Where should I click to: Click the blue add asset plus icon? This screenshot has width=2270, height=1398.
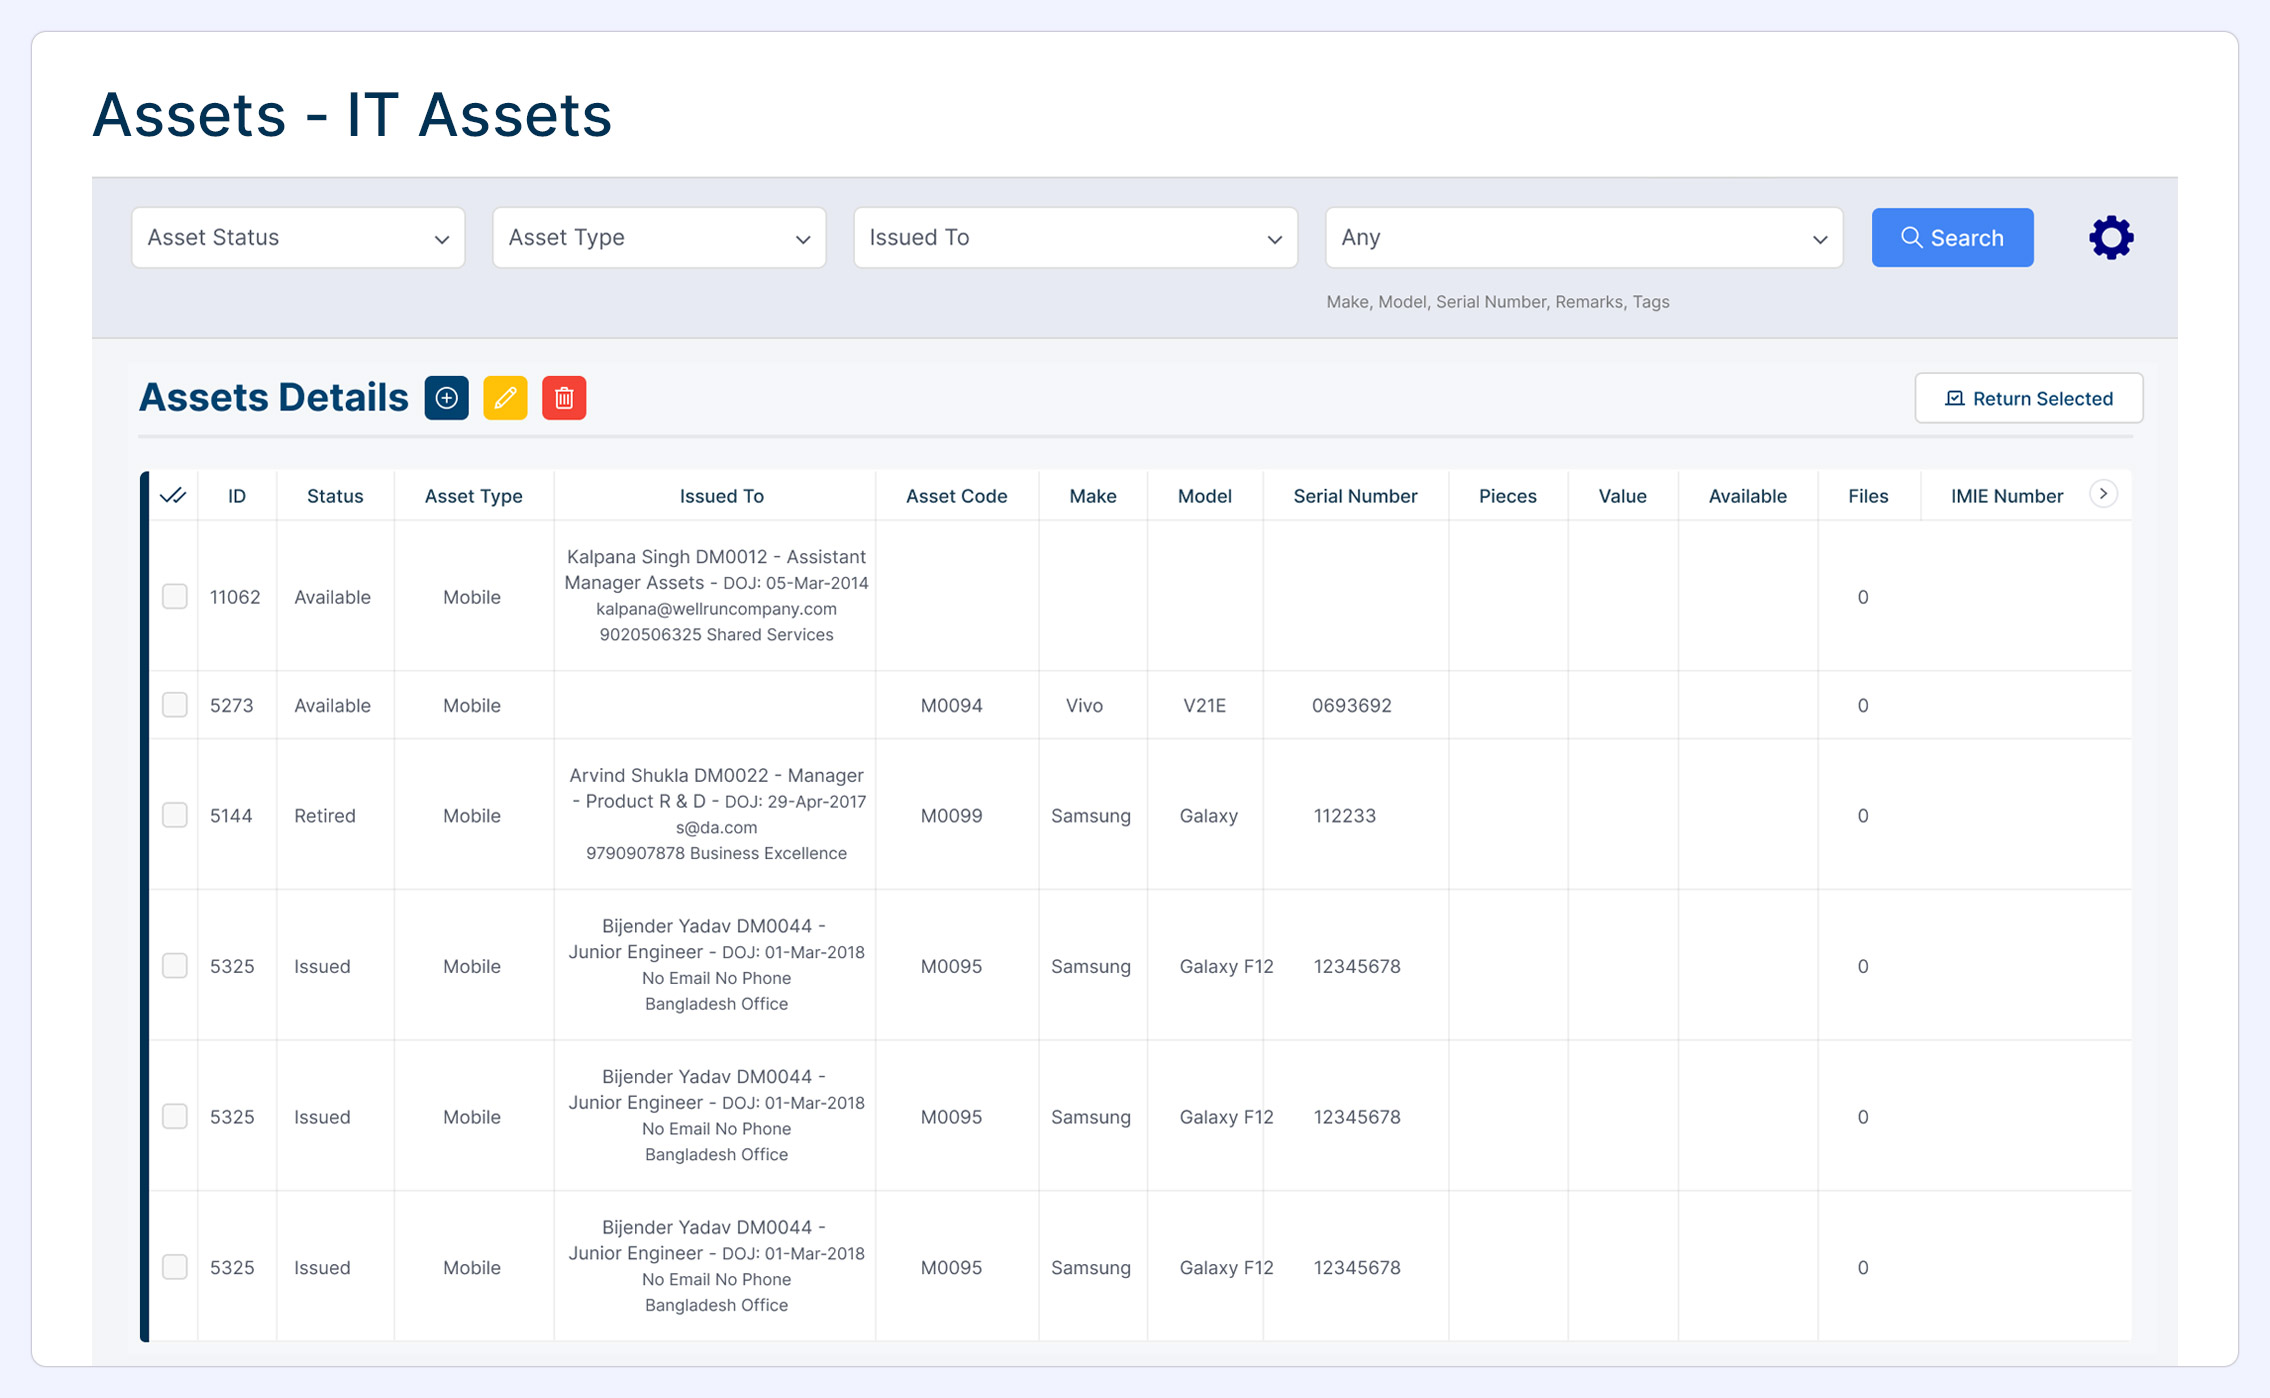click(x=446, y=398)
